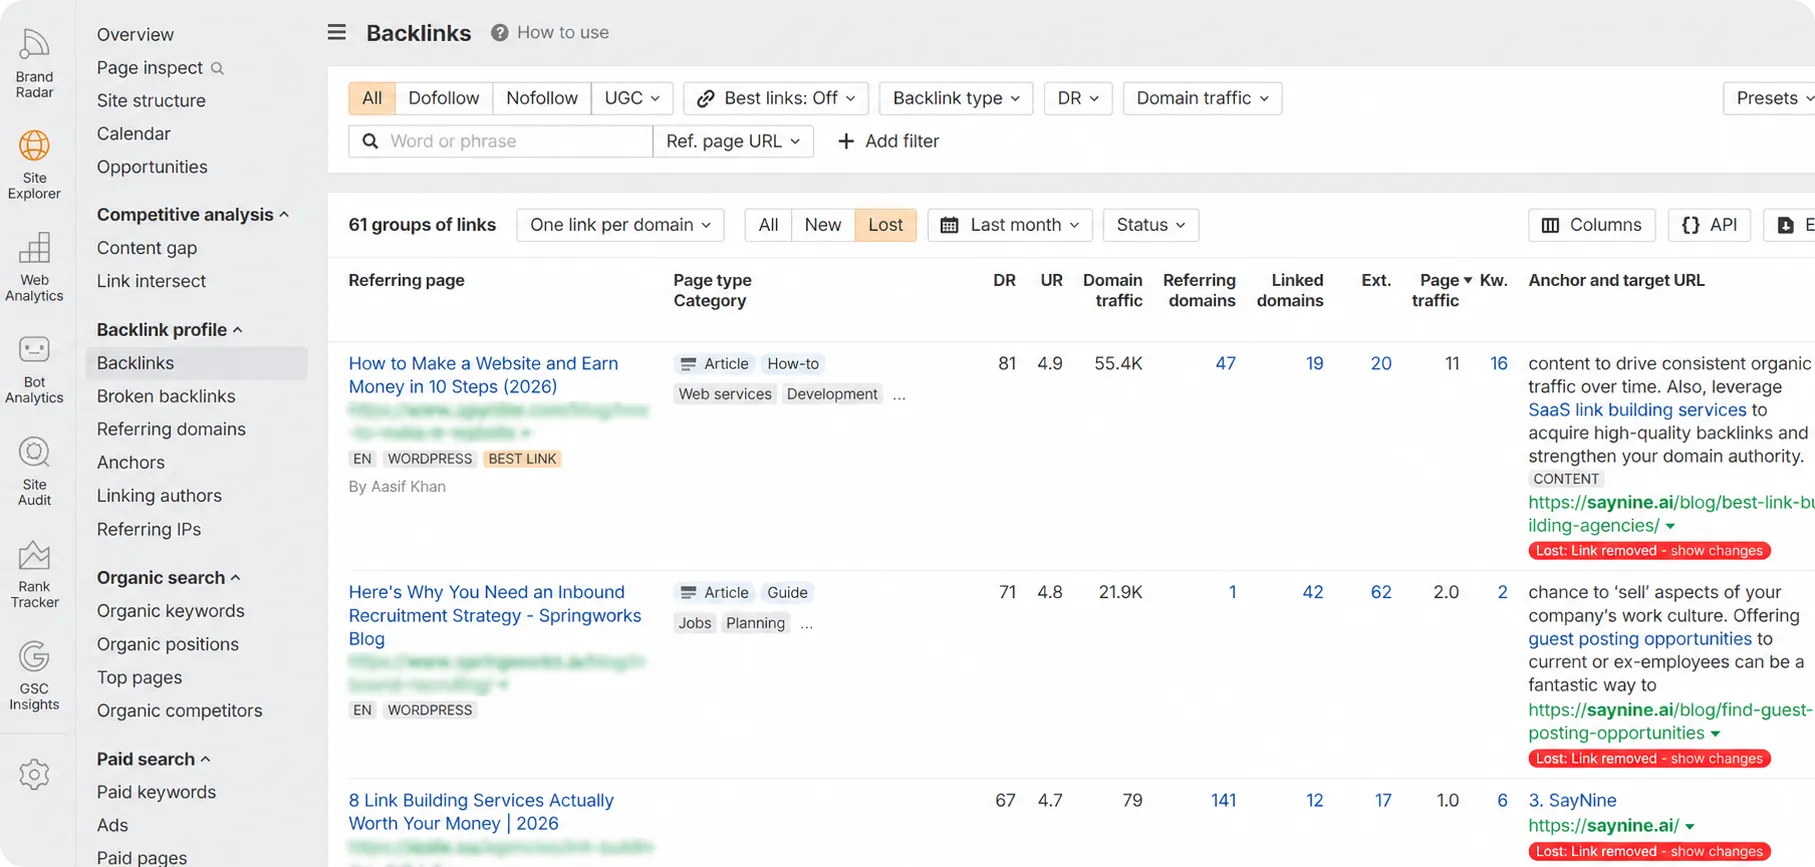This screenshot has height=867, width=1815.
Task: Sort by Page traffic column header
Action: 1441,290
